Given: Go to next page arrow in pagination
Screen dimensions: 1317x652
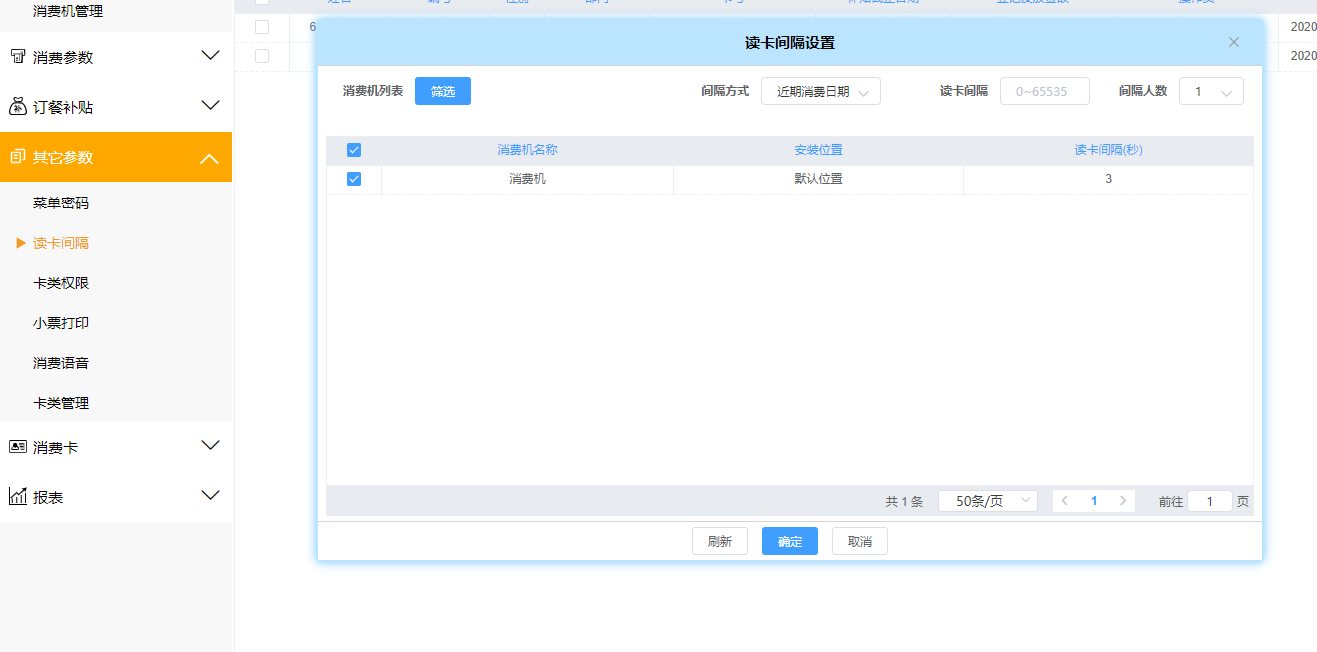Looking at the screenshot, I should [x=1123, y=501].
